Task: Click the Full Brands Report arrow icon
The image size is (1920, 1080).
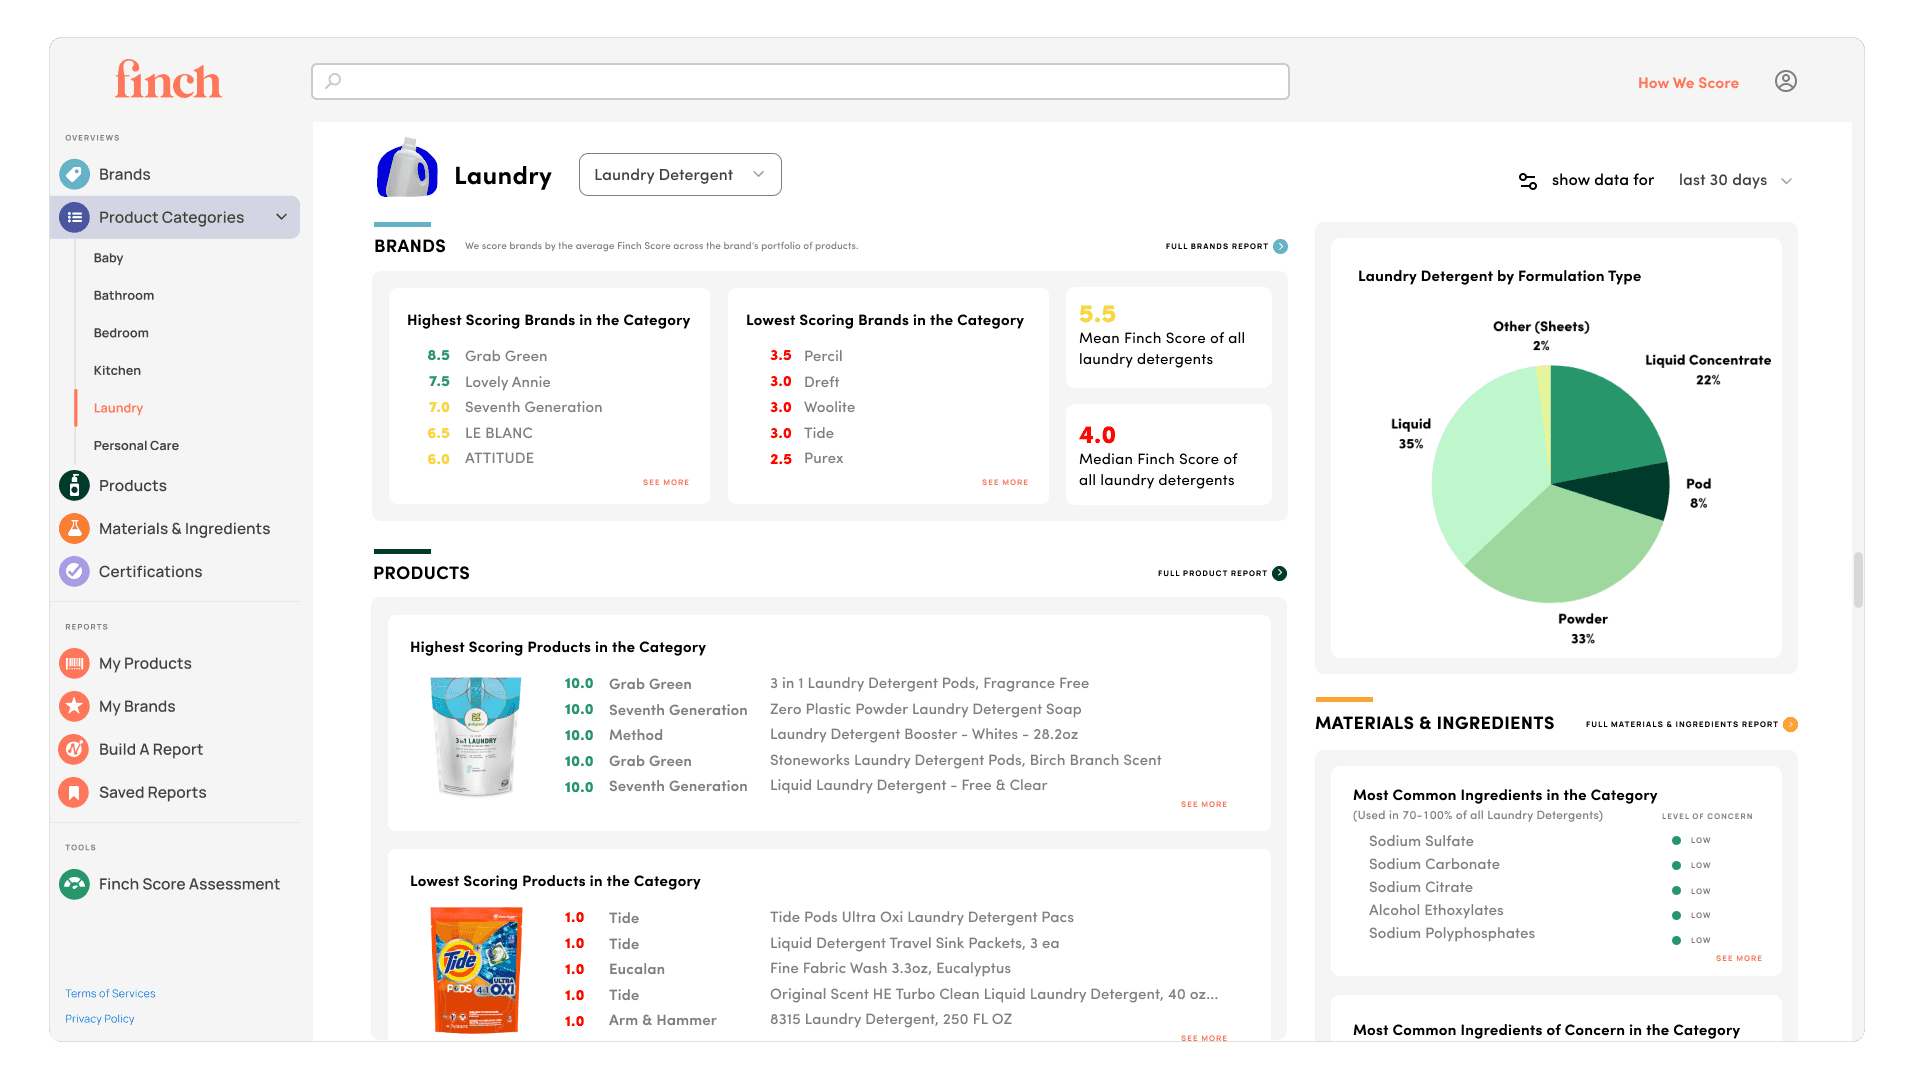Action: 1280,246
